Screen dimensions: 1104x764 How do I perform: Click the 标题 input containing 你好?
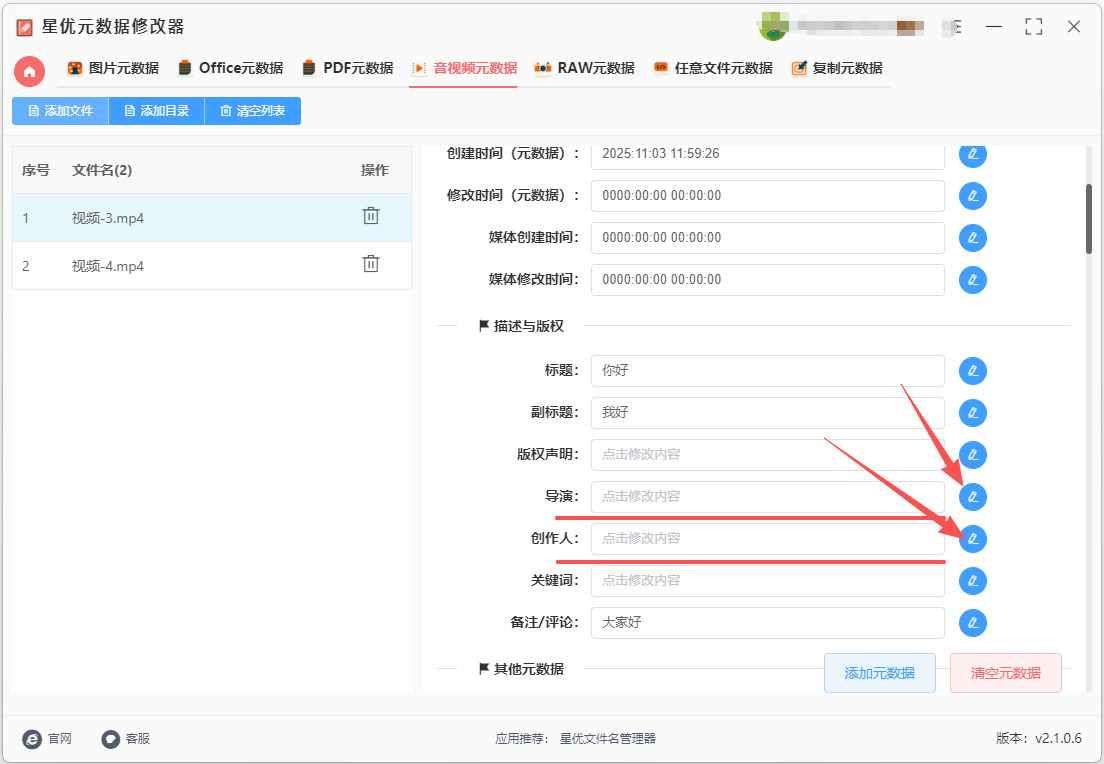[767, 371]
